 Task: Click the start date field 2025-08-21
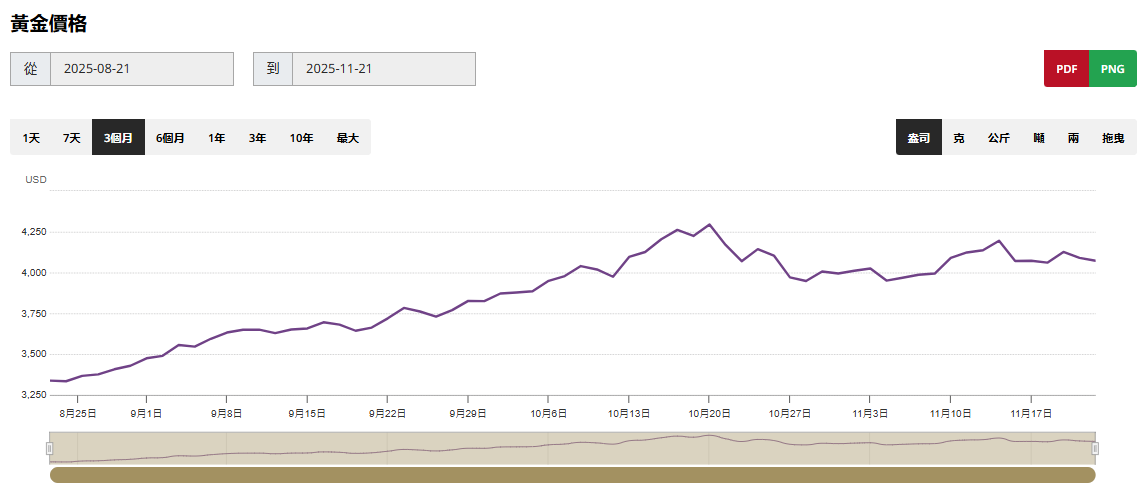pyautogui.click(x=141, y=69)
